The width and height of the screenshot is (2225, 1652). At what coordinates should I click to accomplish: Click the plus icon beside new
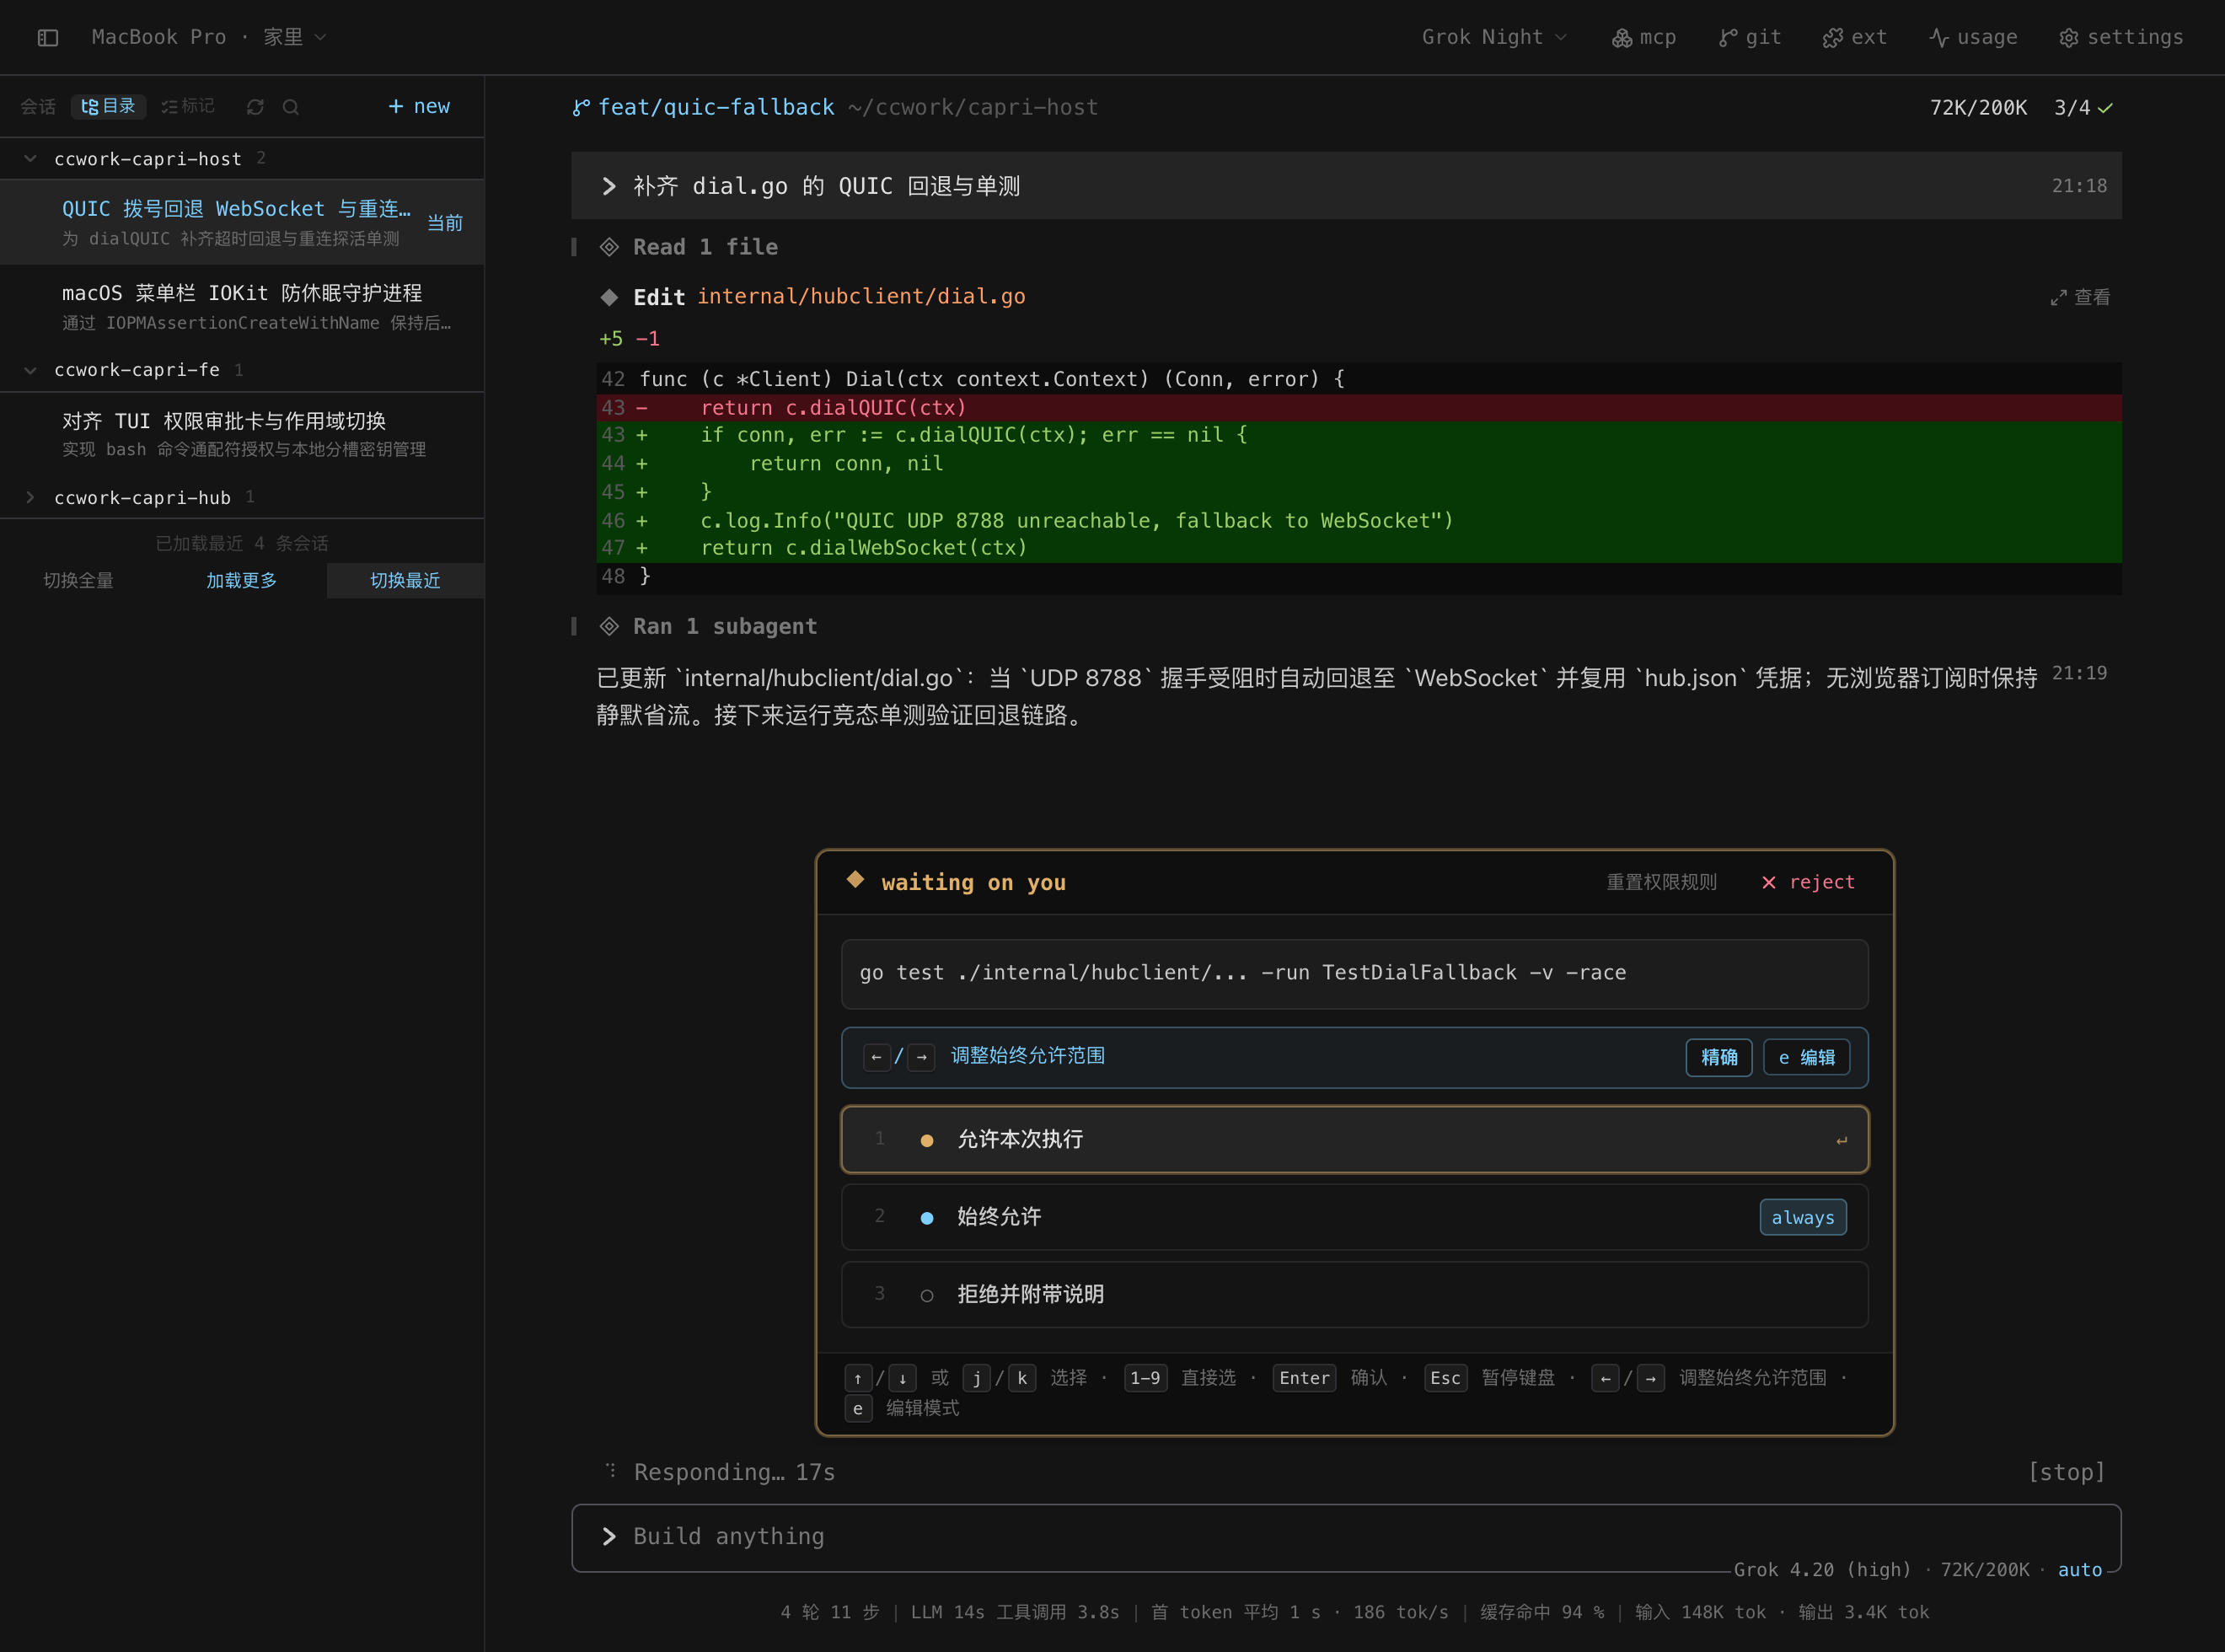pyautogui.click(x=396, y=106)
